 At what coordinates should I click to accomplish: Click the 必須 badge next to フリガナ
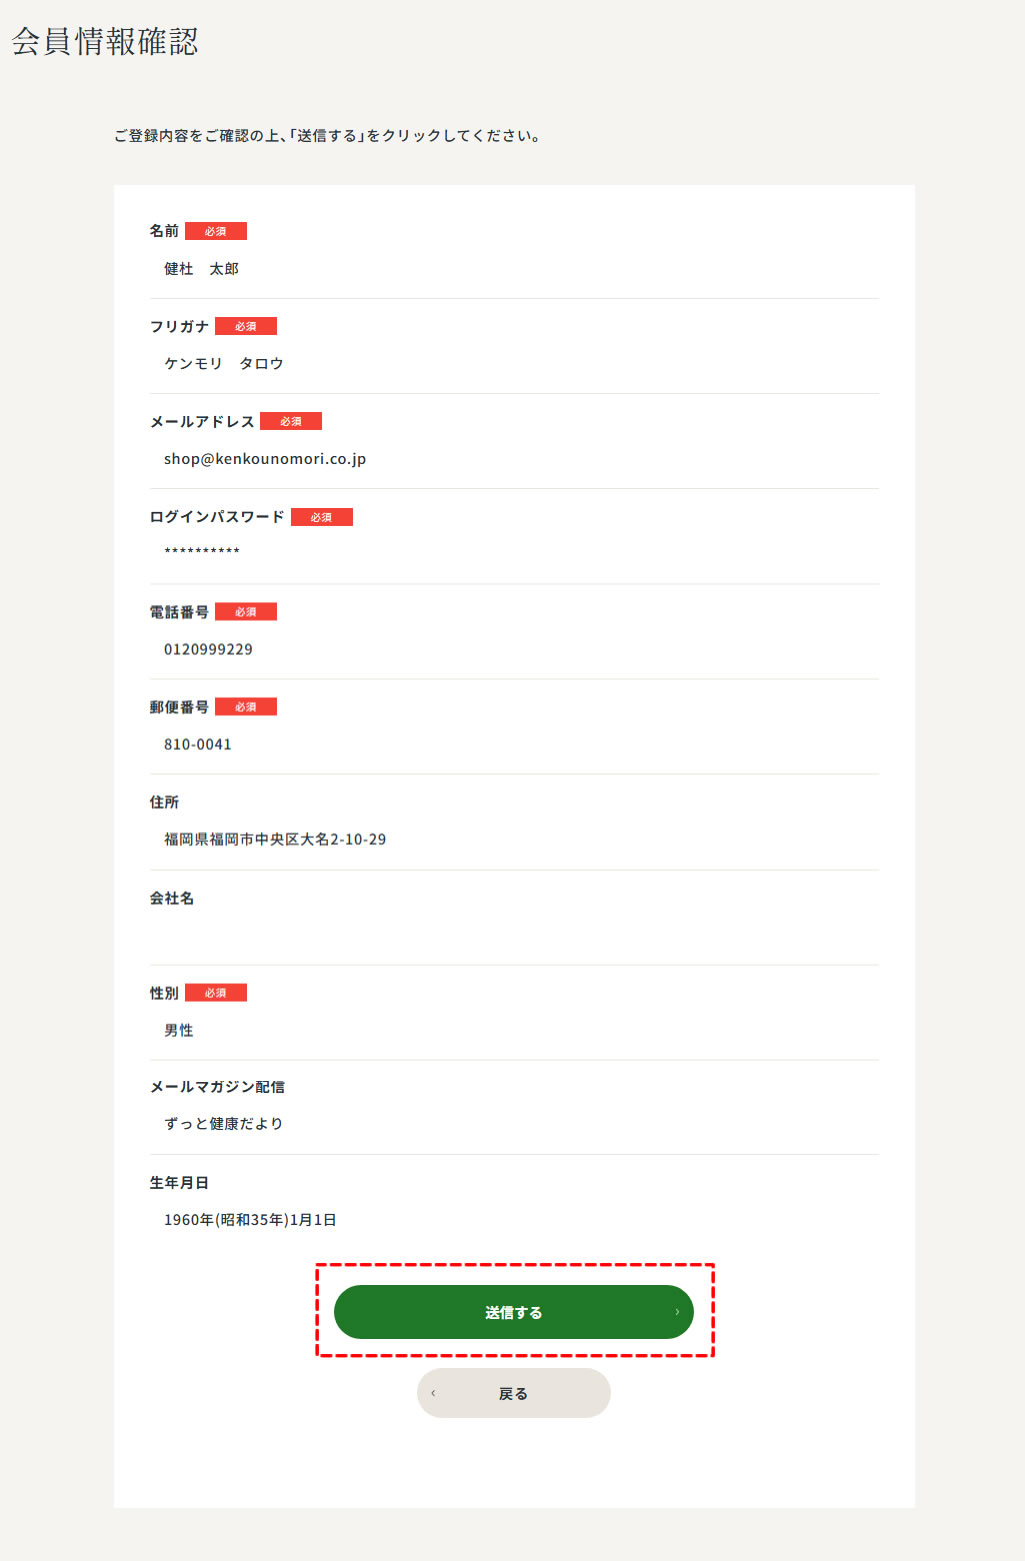point(246,326)
